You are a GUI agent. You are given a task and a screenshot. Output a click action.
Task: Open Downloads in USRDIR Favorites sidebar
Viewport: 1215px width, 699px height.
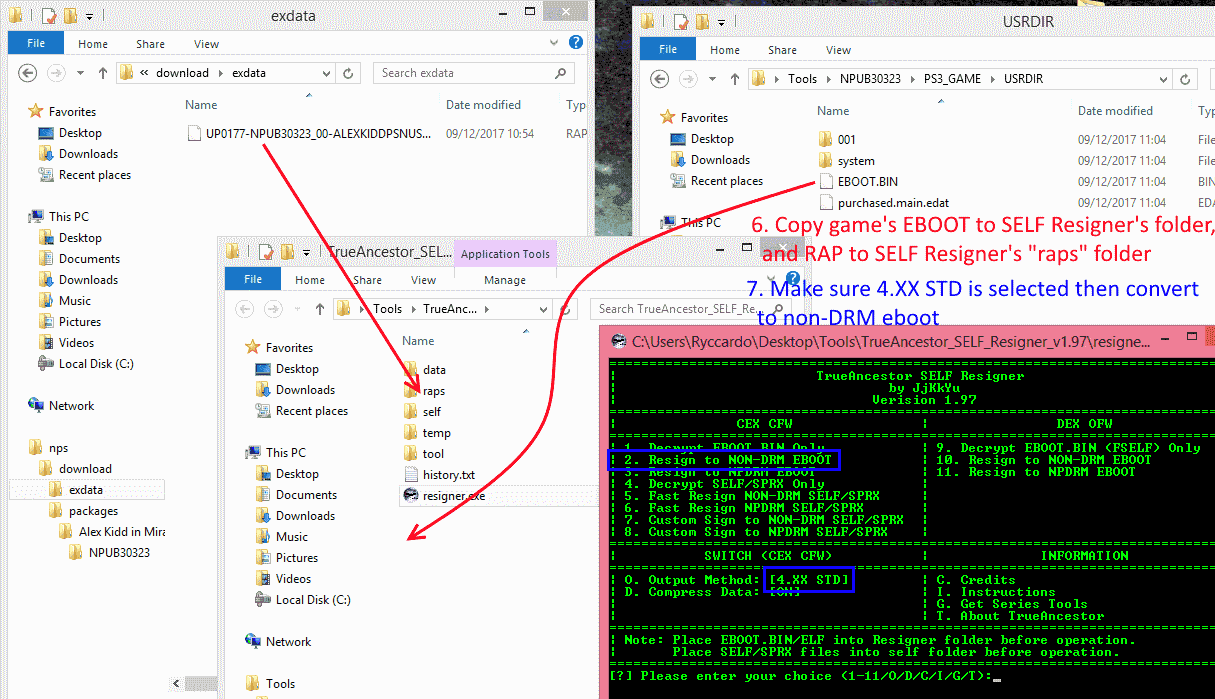[x=719, y=159]
